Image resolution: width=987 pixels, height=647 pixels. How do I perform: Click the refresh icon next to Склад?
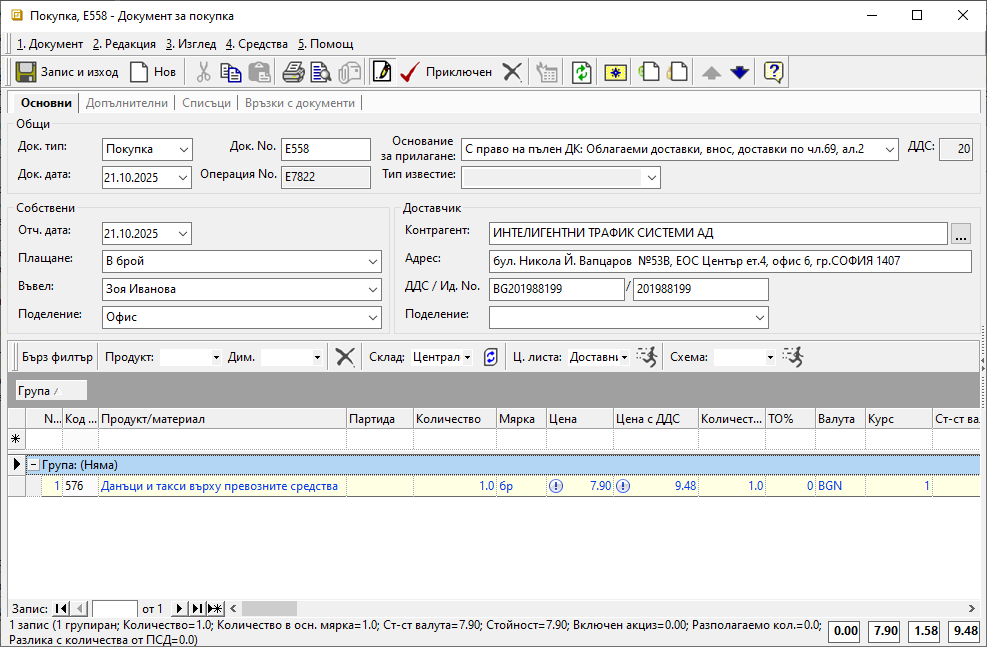point(490,357)
